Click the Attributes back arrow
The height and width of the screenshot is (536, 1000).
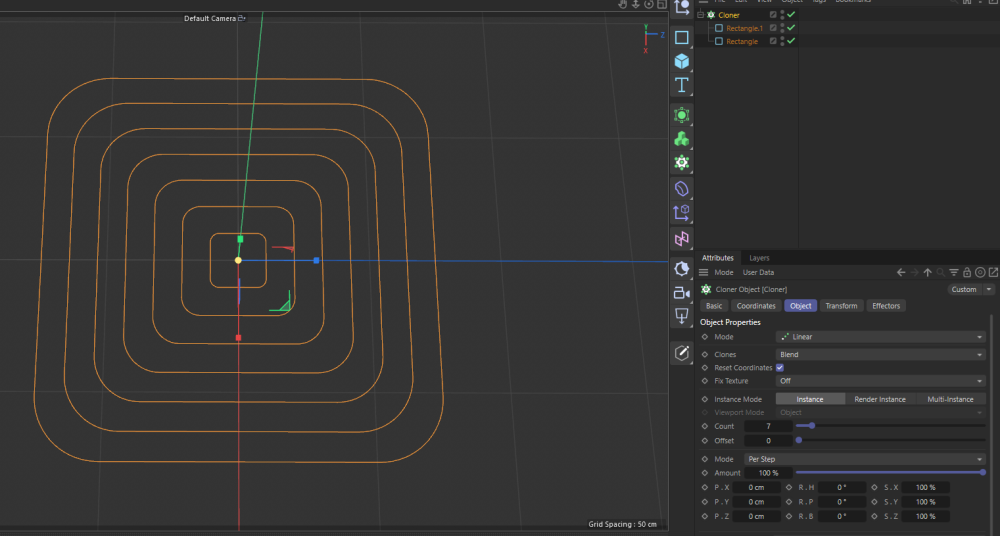tap(901, 272)
